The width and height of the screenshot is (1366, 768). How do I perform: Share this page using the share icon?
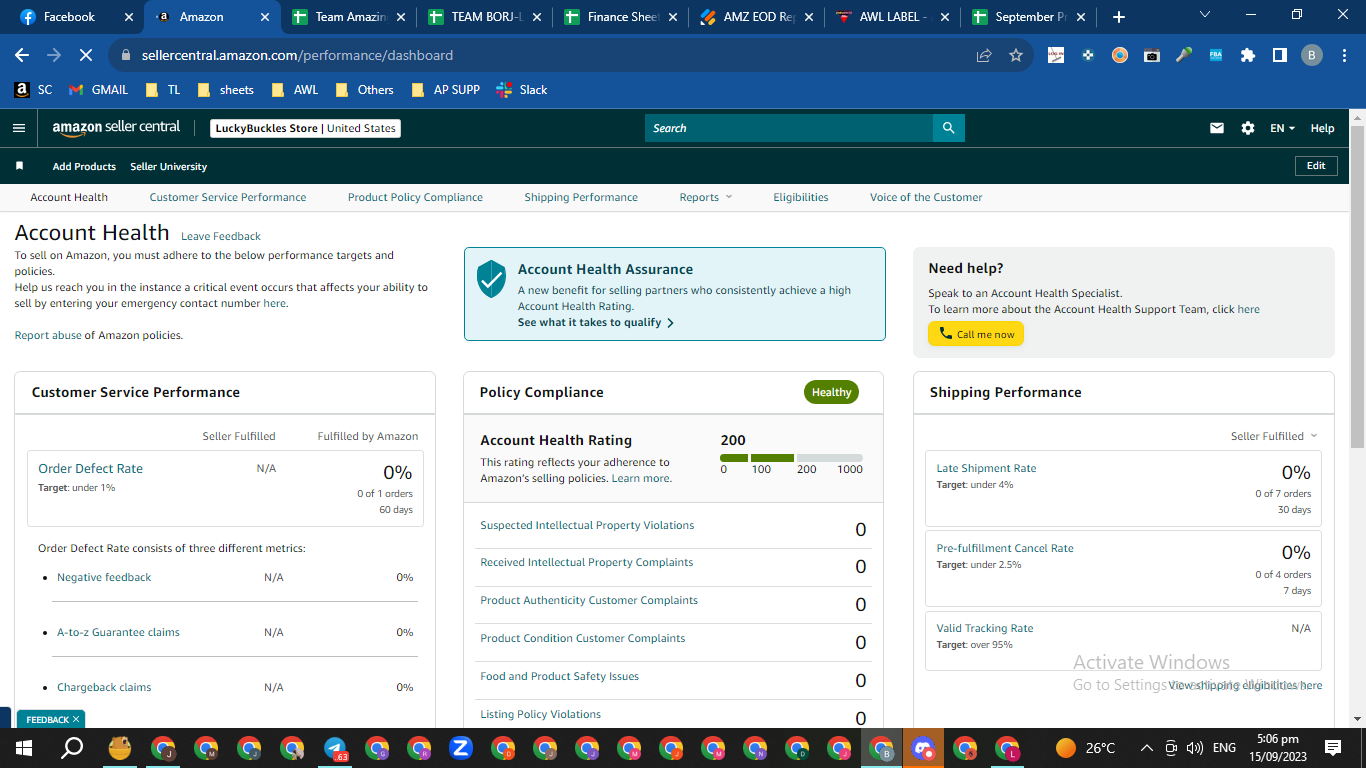[984, 55]
